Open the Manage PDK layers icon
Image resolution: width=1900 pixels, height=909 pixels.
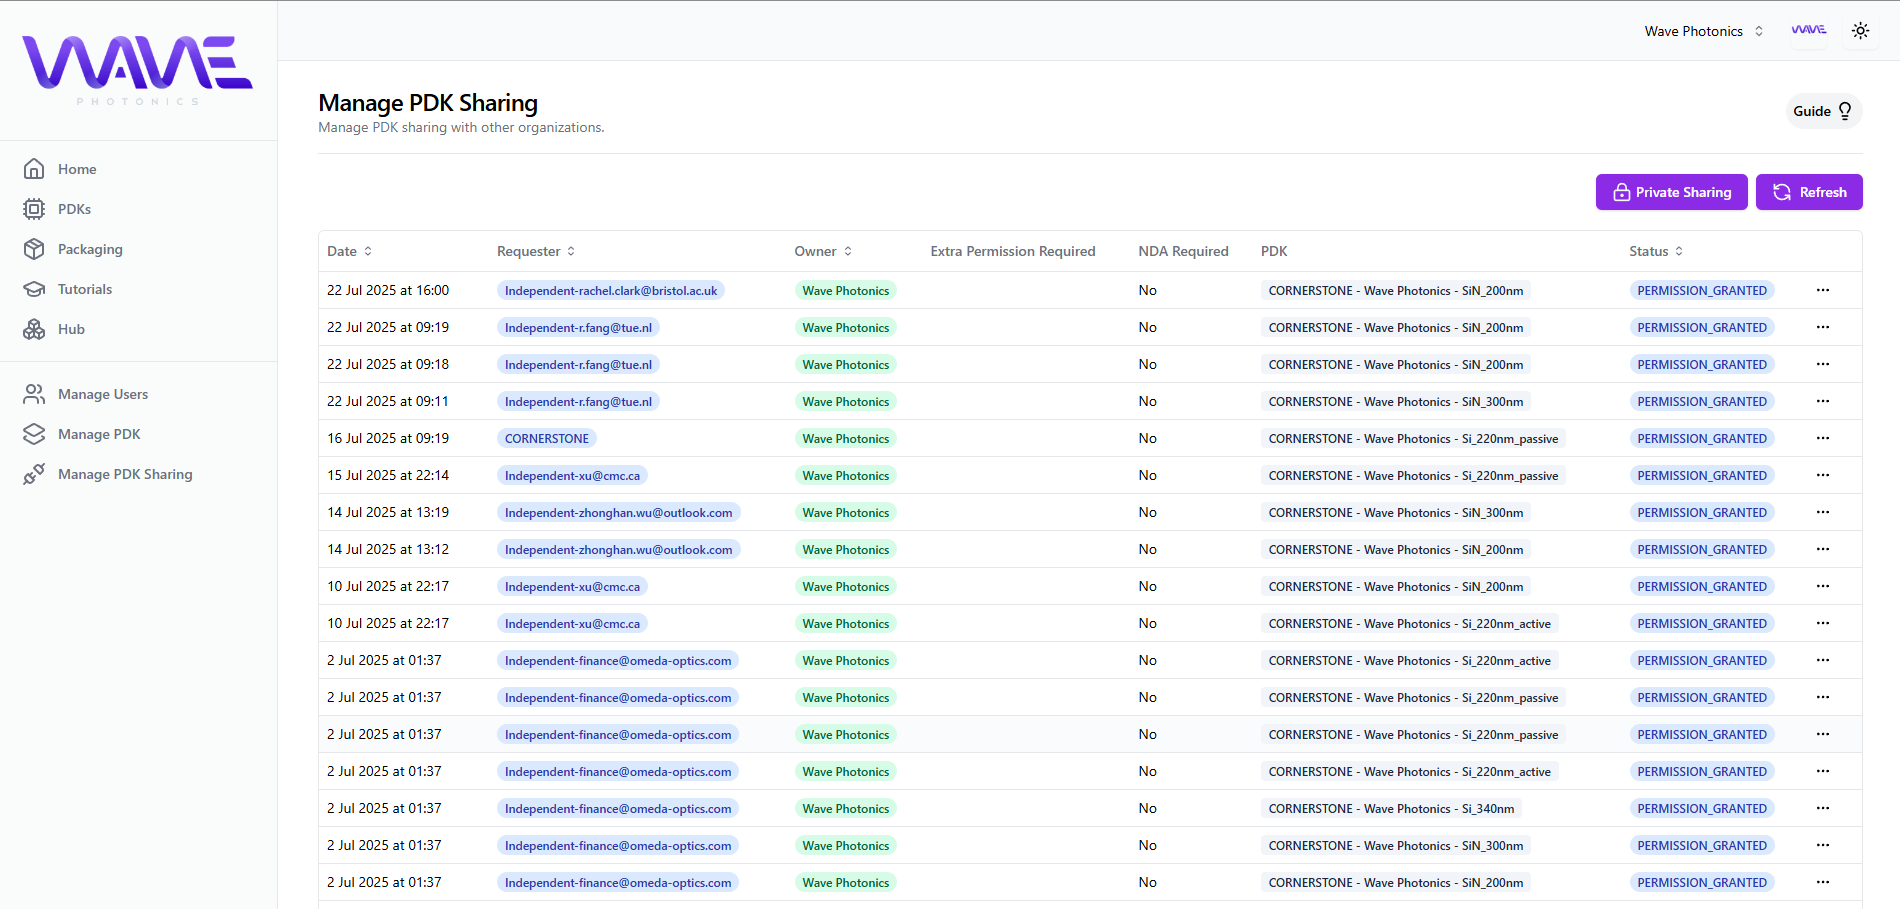click(x=34, y=434)
